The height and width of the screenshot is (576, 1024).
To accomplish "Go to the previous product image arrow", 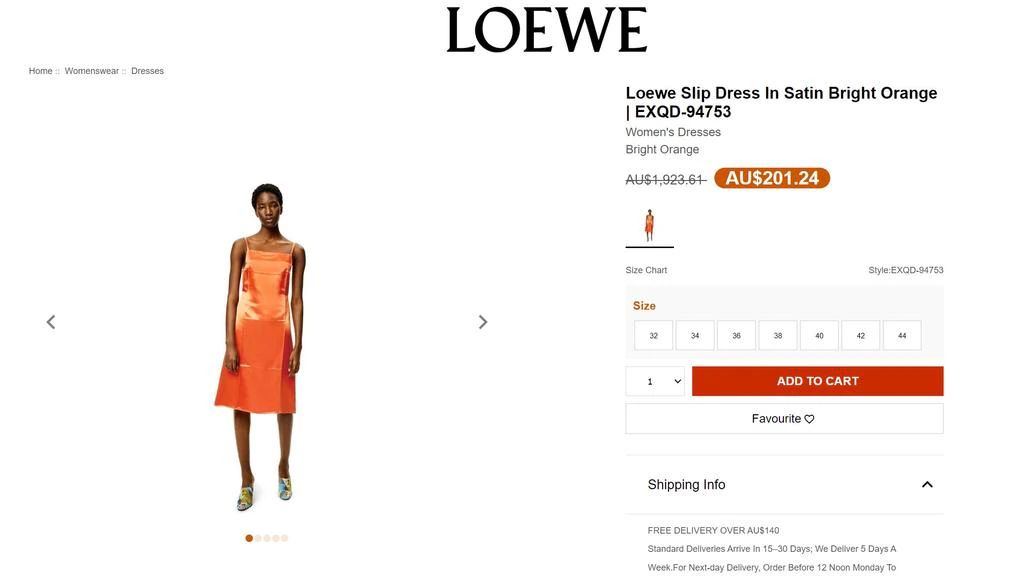I will click(x=51, y=322).
